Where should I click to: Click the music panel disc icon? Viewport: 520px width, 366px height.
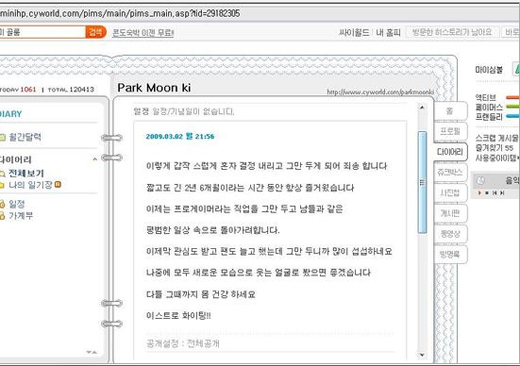(x=481, y=181)
